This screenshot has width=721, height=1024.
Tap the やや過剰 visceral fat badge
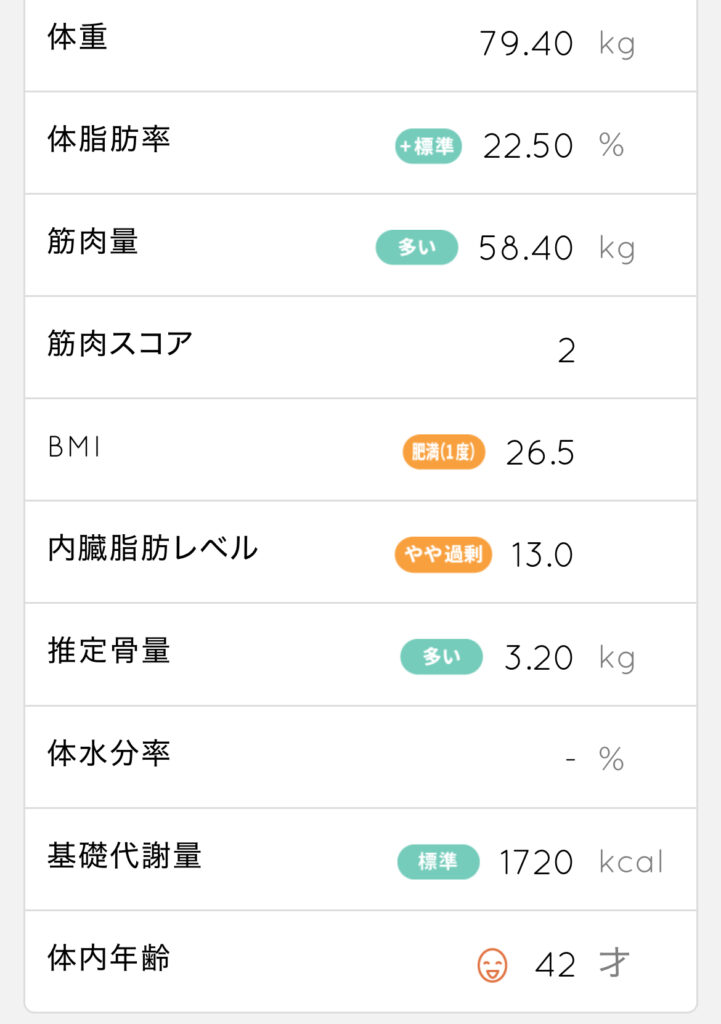tap(443, 554)
